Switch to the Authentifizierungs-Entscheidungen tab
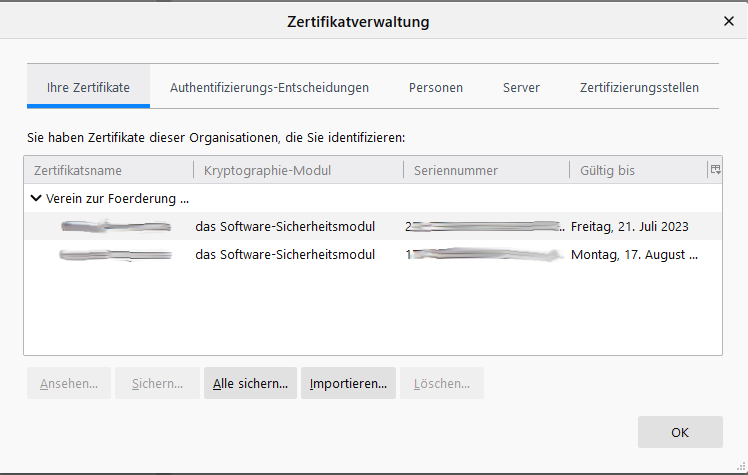The height and width of the screenshot is (475, 748). [x=269, y=88]
